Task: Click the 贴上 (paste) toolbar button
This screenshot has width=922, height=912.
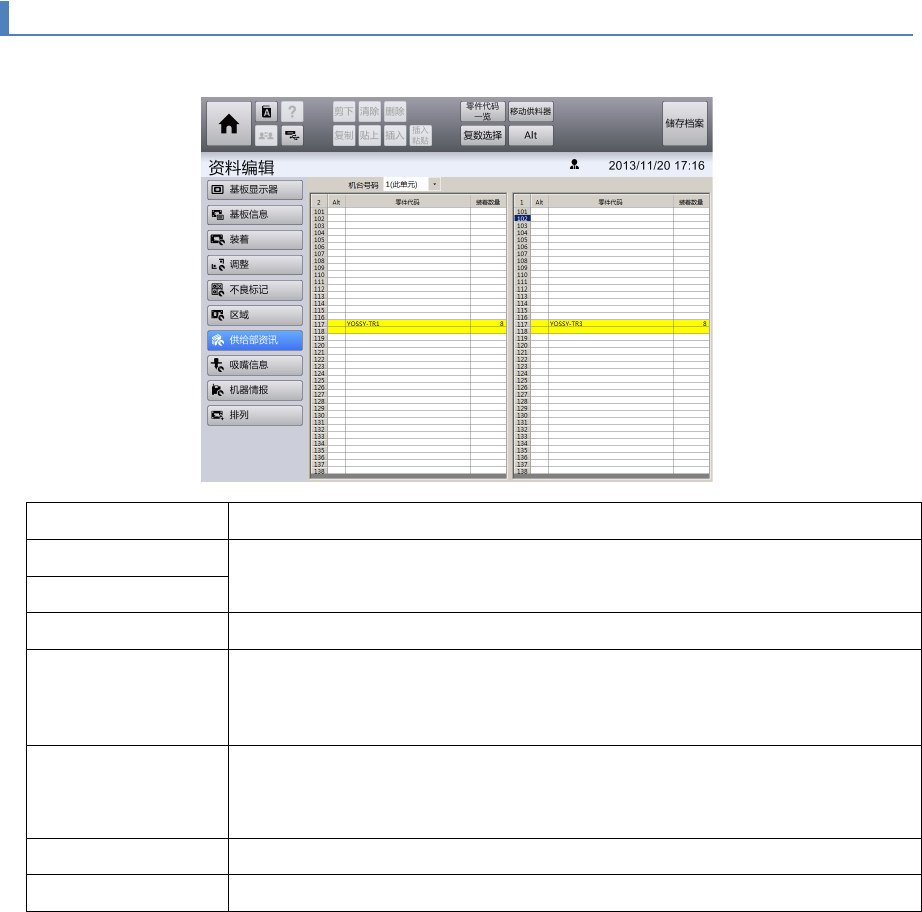Action: [369, 136]
